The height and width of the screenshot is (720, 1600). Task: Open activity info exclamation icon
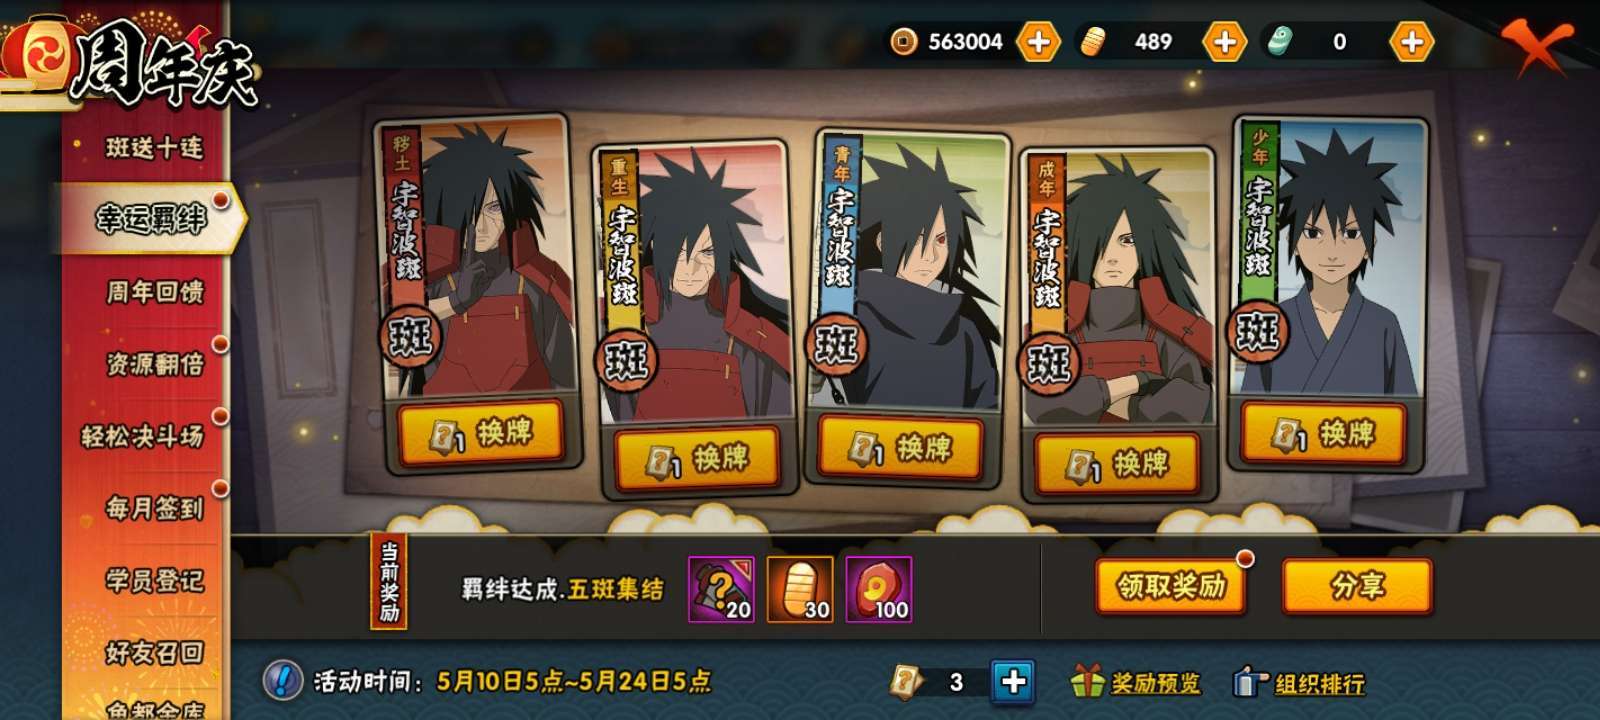point(283,681)
